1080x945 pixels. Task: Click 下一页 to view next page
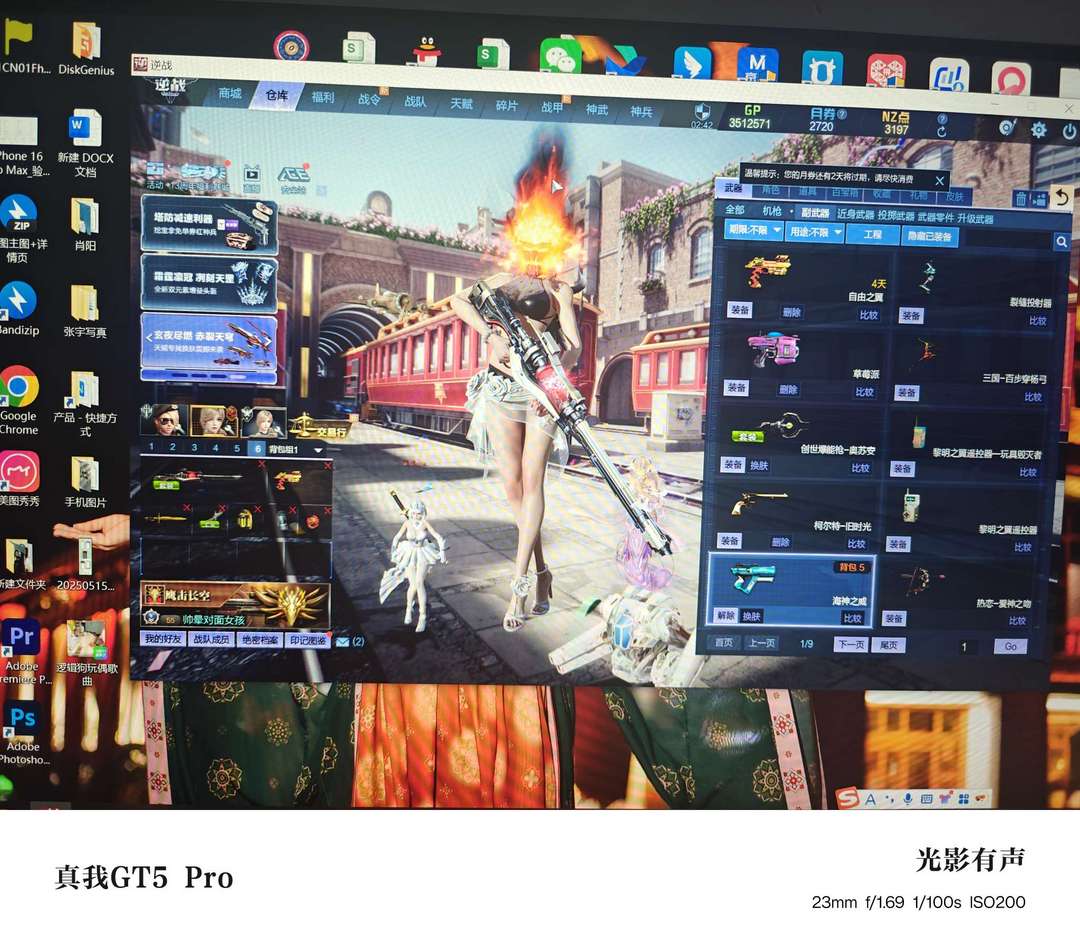click(850, 645)
